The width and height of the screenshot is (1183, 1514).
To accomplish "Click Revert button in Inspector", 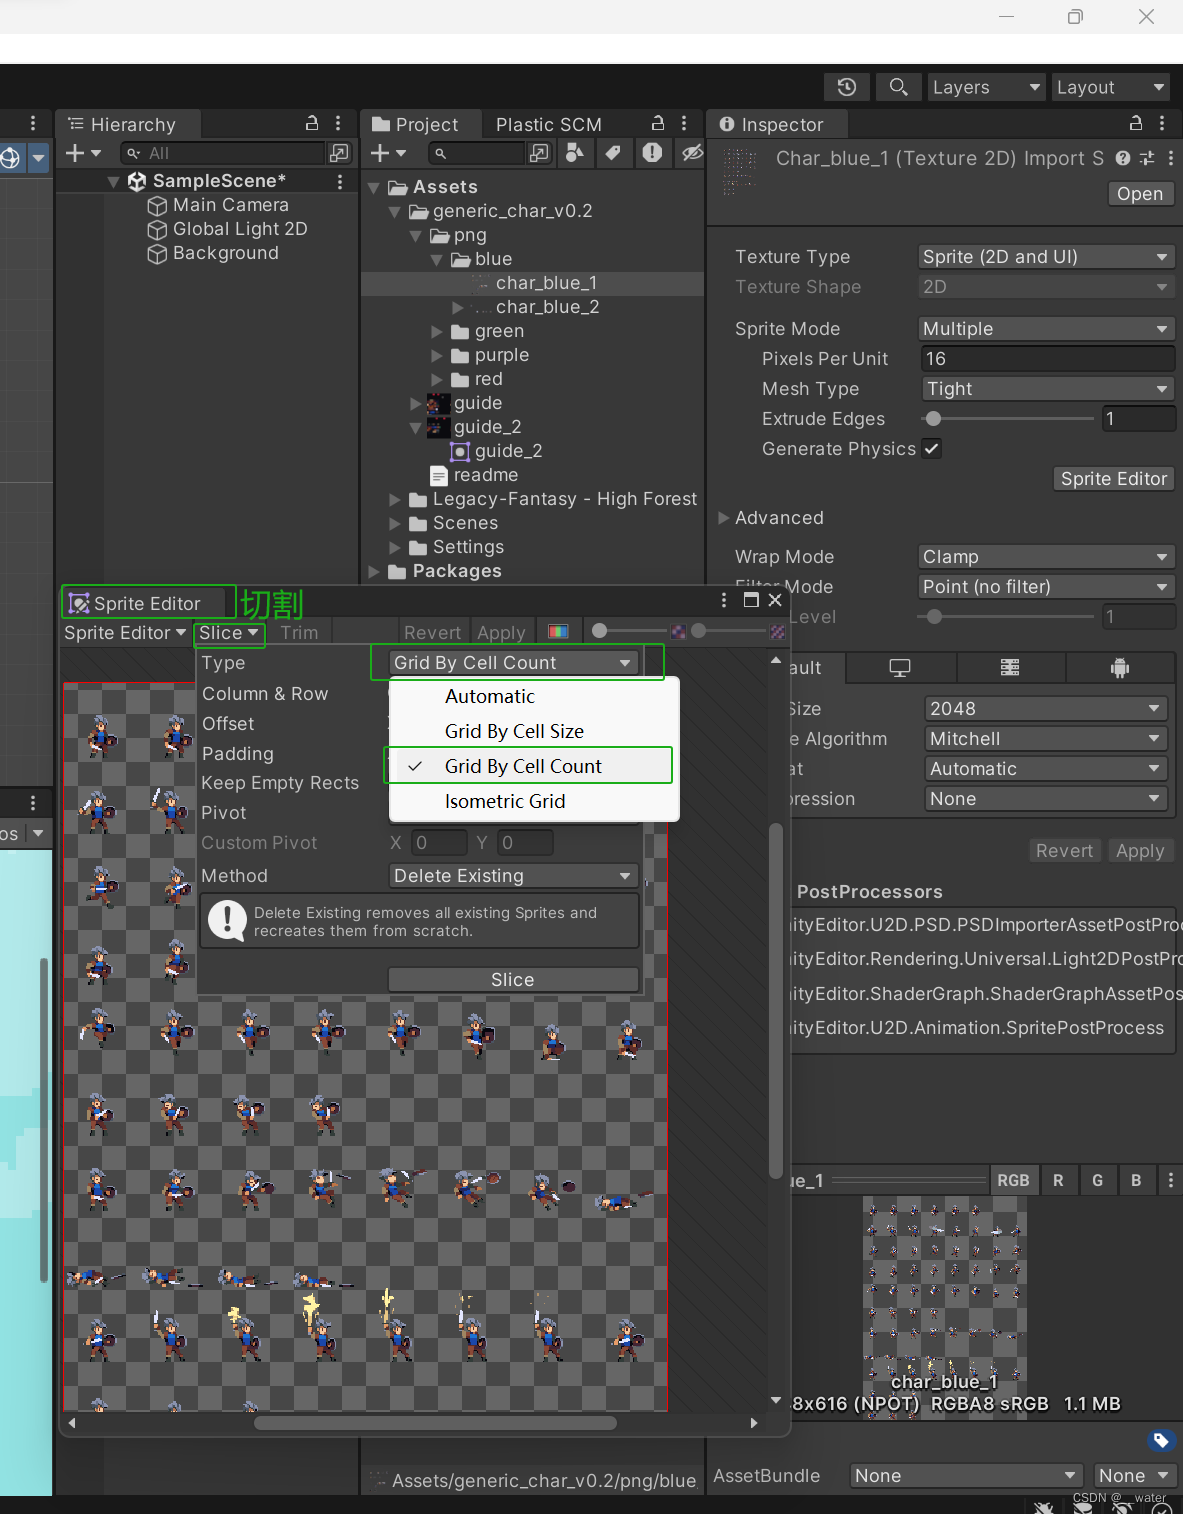I will (x=1064, y=851).
